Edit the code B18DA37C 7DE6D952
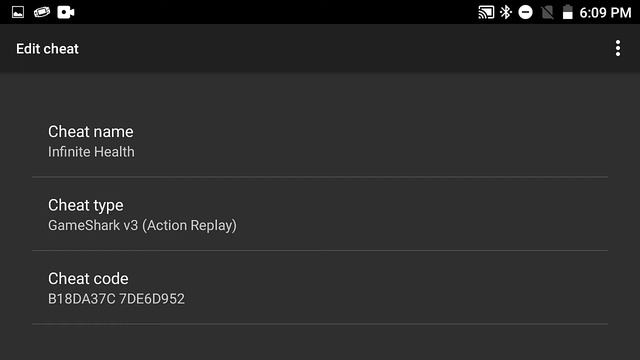 (116, 299)
